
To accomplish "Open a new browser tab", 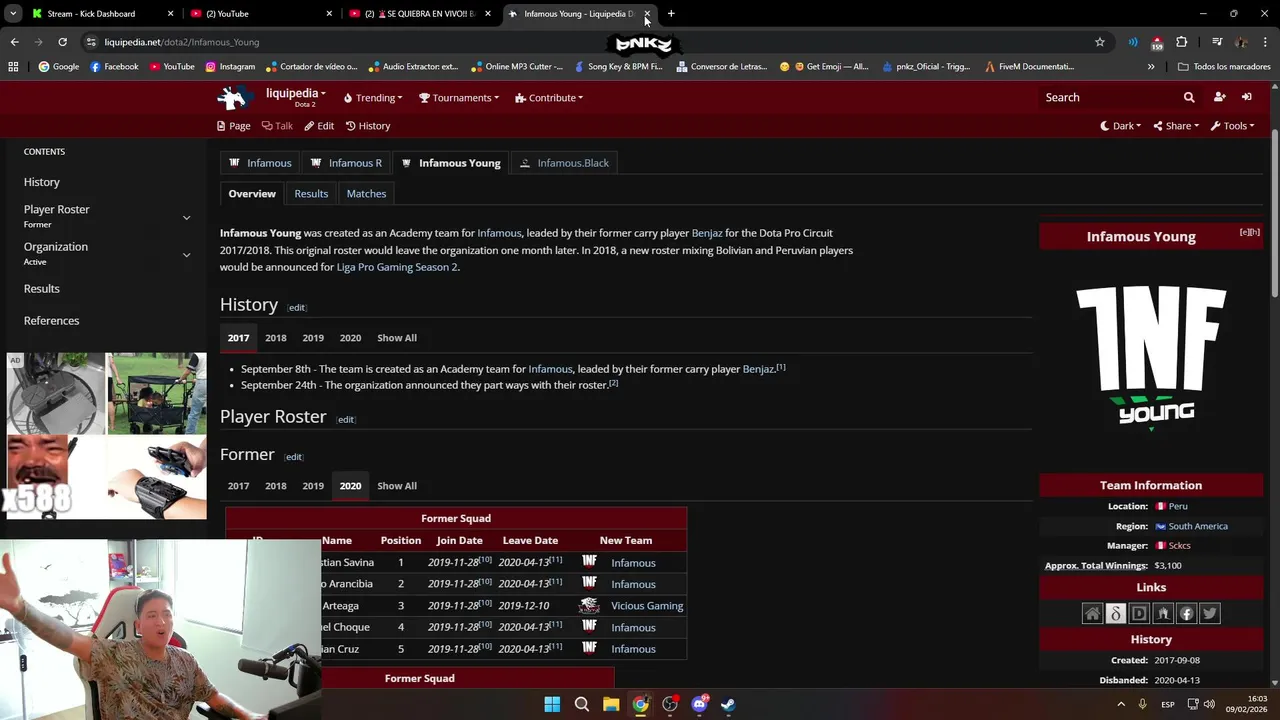I will pyautogui.click(x=671, y=14).
